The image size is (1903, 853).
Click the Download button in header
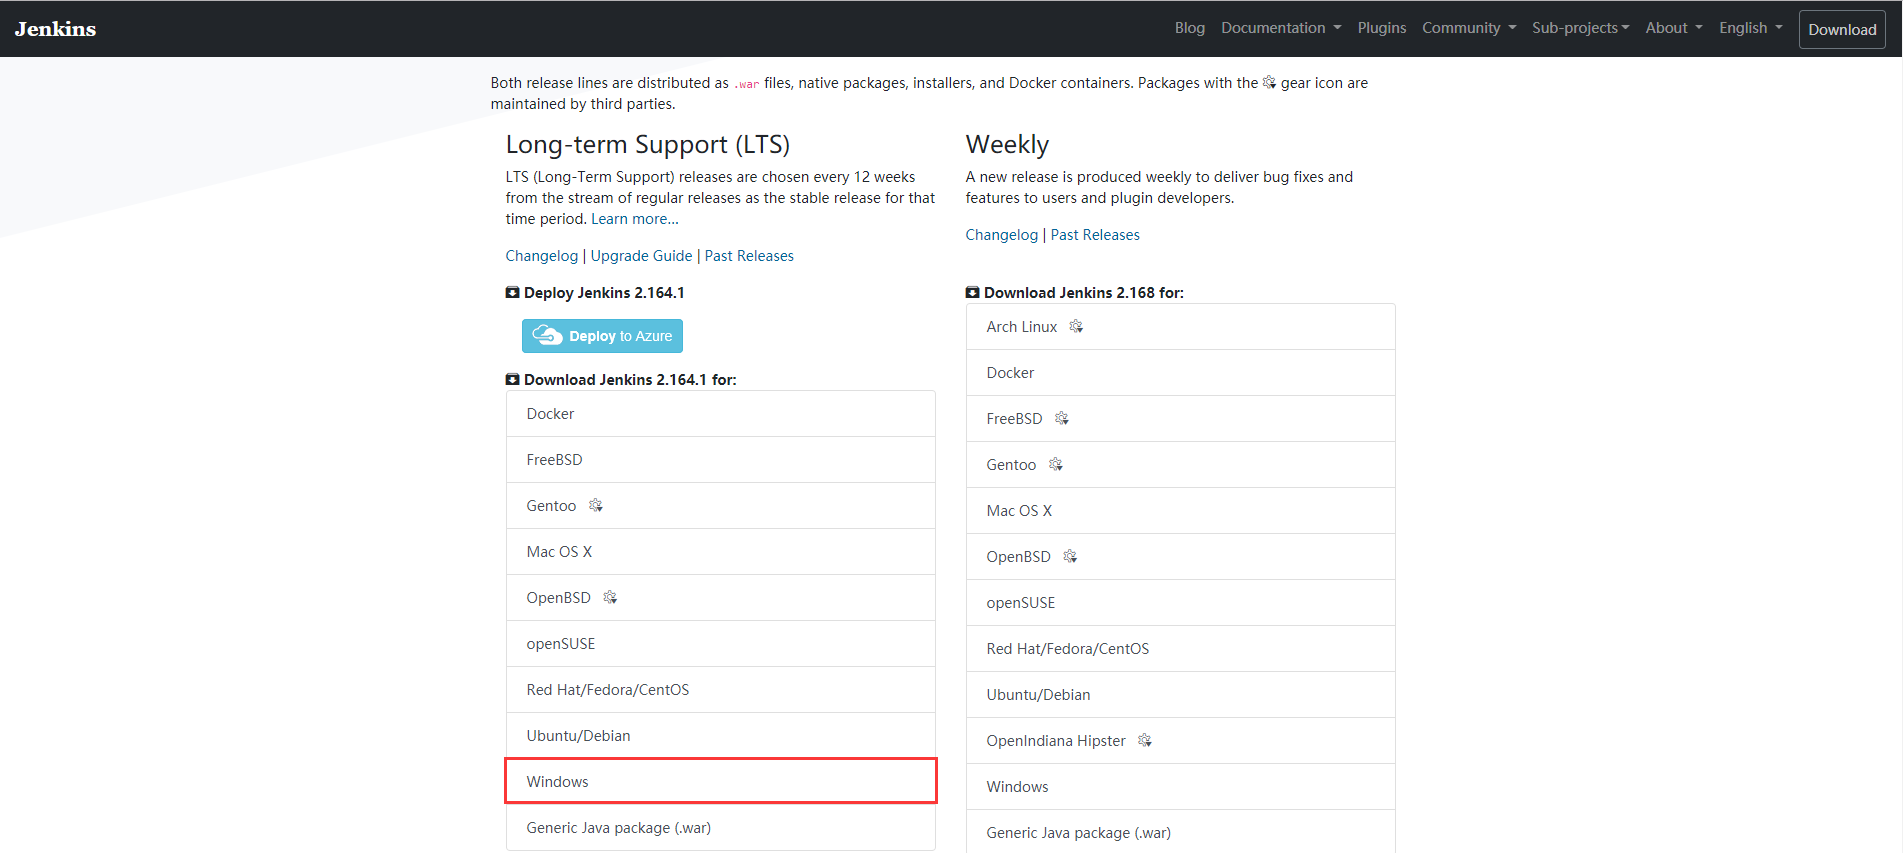[1842, 29]
